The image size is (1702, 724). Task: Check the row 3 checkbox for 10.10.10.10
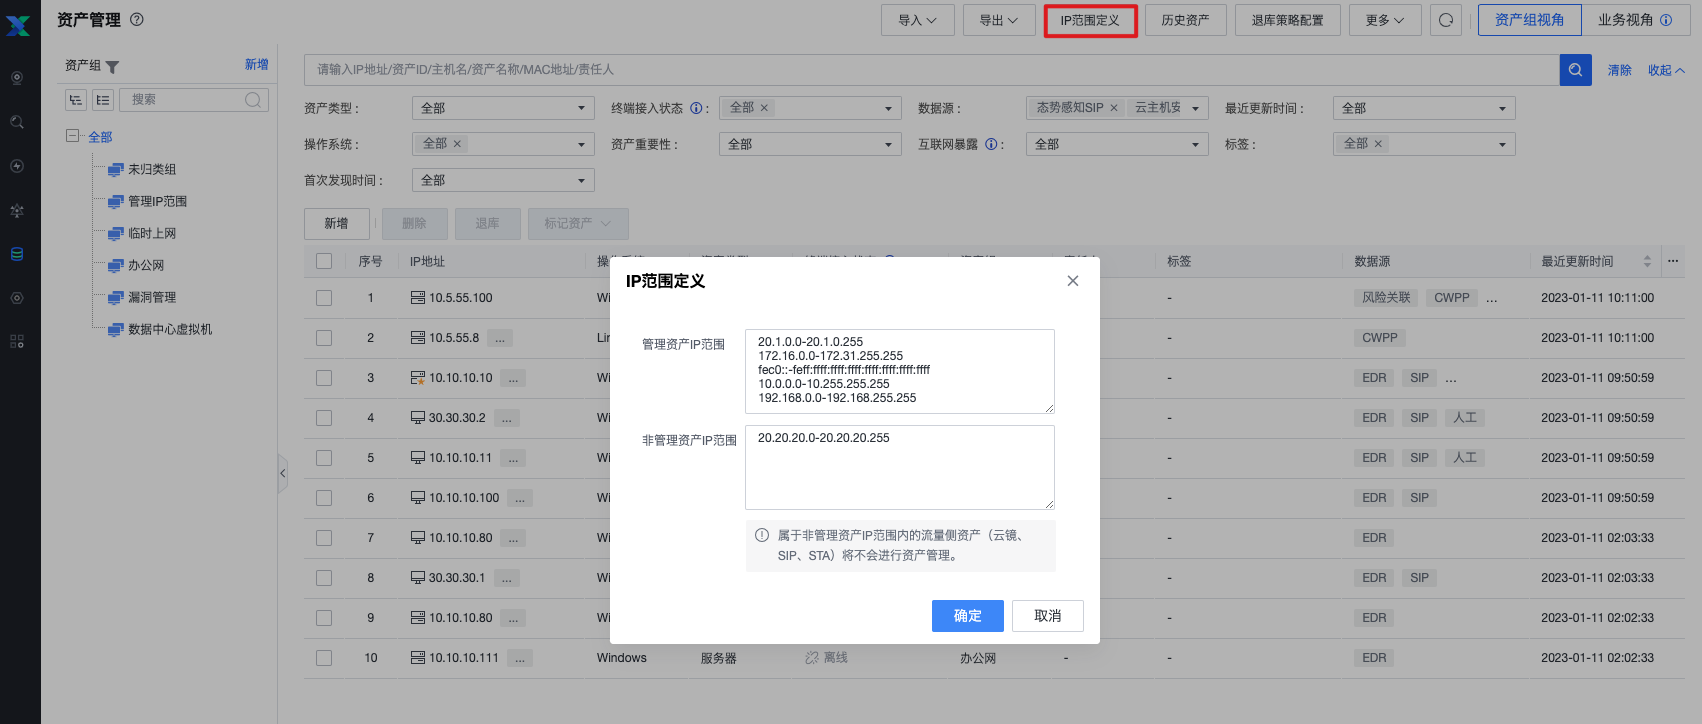[324, 378]
